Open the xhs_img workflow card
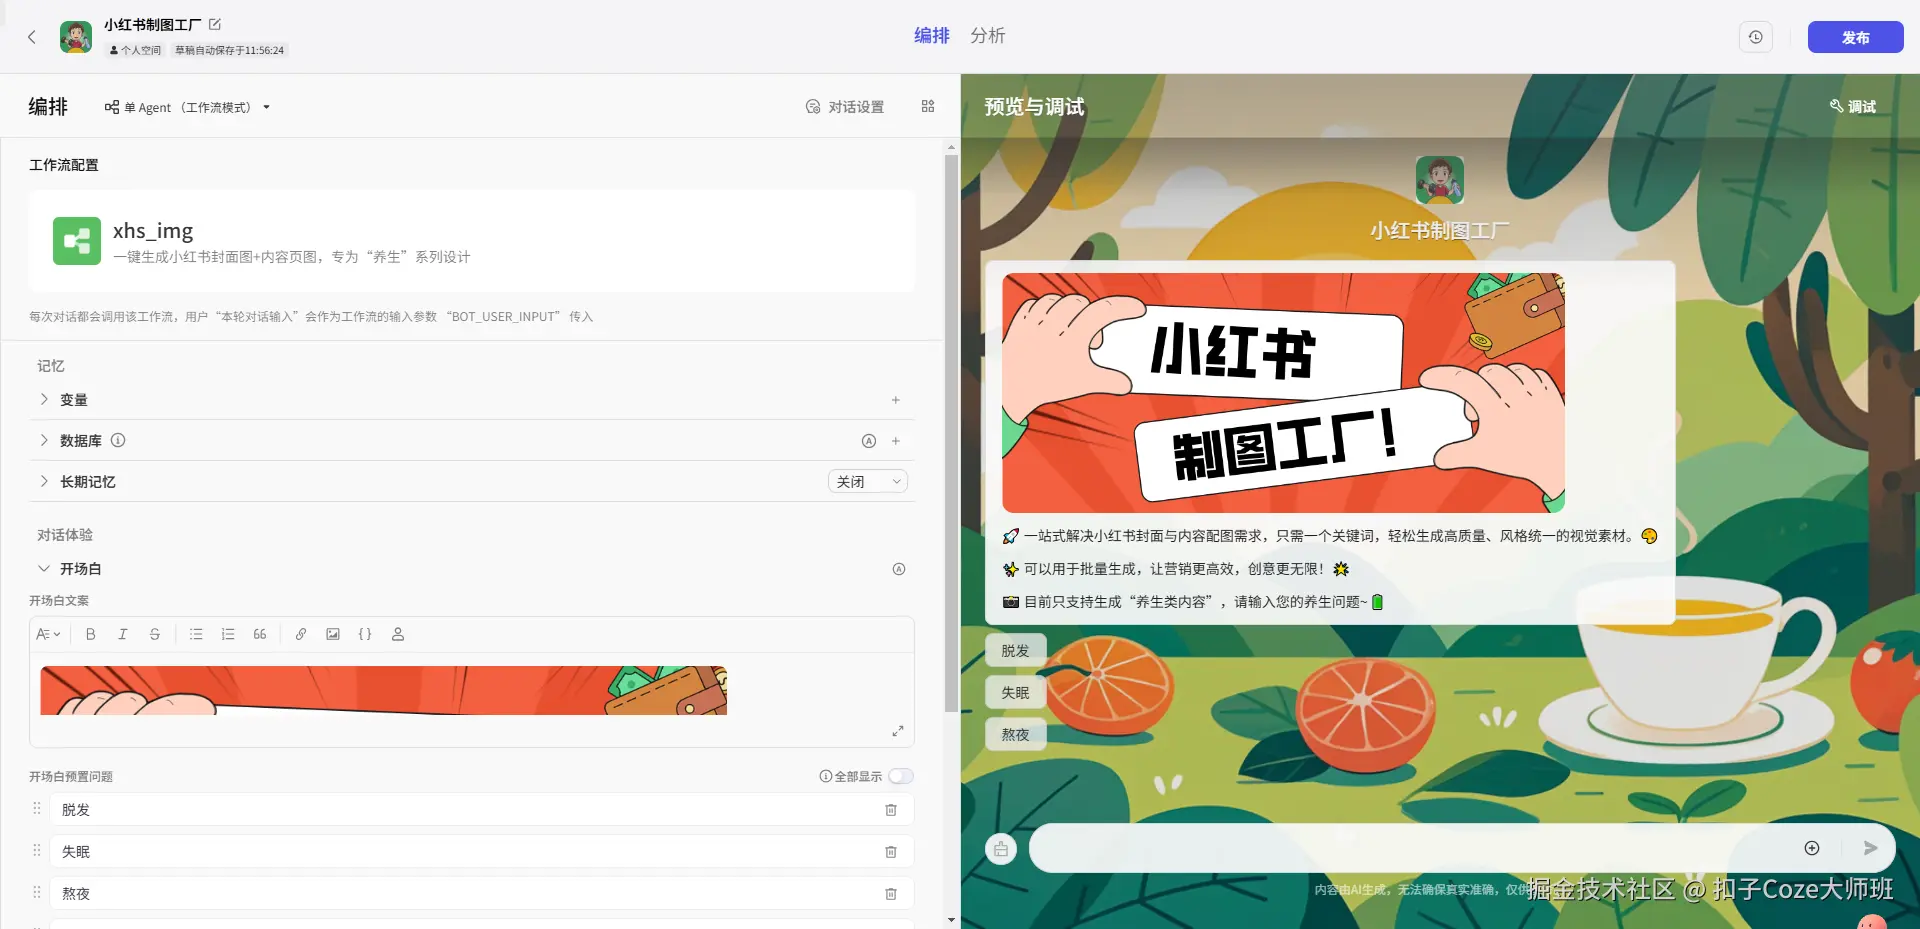The width and height of the screenshot is (1920, 929). pyautogui.click(x=472, y=241)
